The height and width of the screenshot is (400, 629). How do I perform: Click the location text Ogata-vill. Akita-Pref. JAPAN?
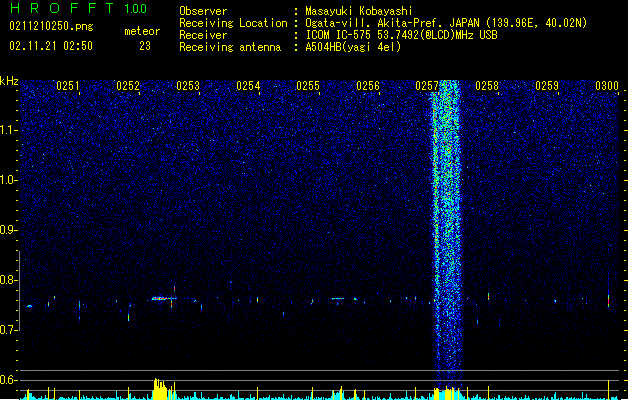pyautogui.click(x=392, y=23)
